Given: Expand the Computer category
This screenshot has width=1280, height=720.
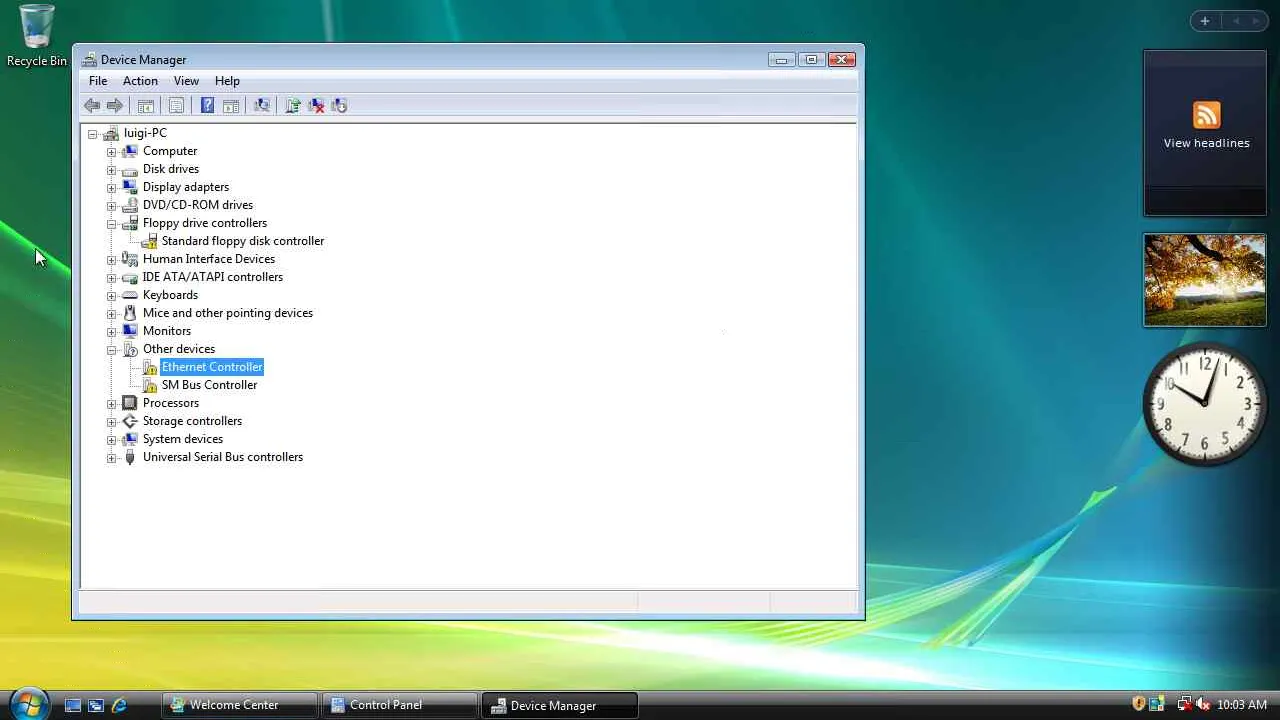Looking at the screenshot, I should coord(111,152).
